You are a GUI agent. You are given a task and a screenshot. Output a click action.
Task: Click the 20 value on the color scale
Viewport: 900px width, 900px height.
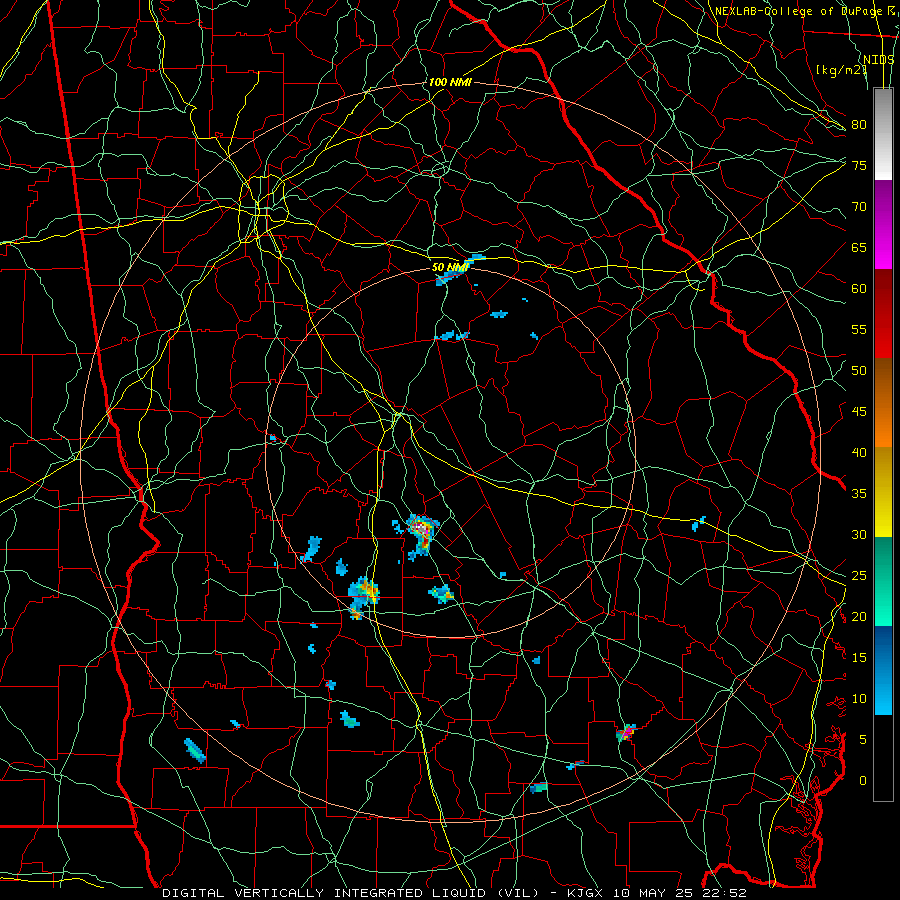point(859,616)
